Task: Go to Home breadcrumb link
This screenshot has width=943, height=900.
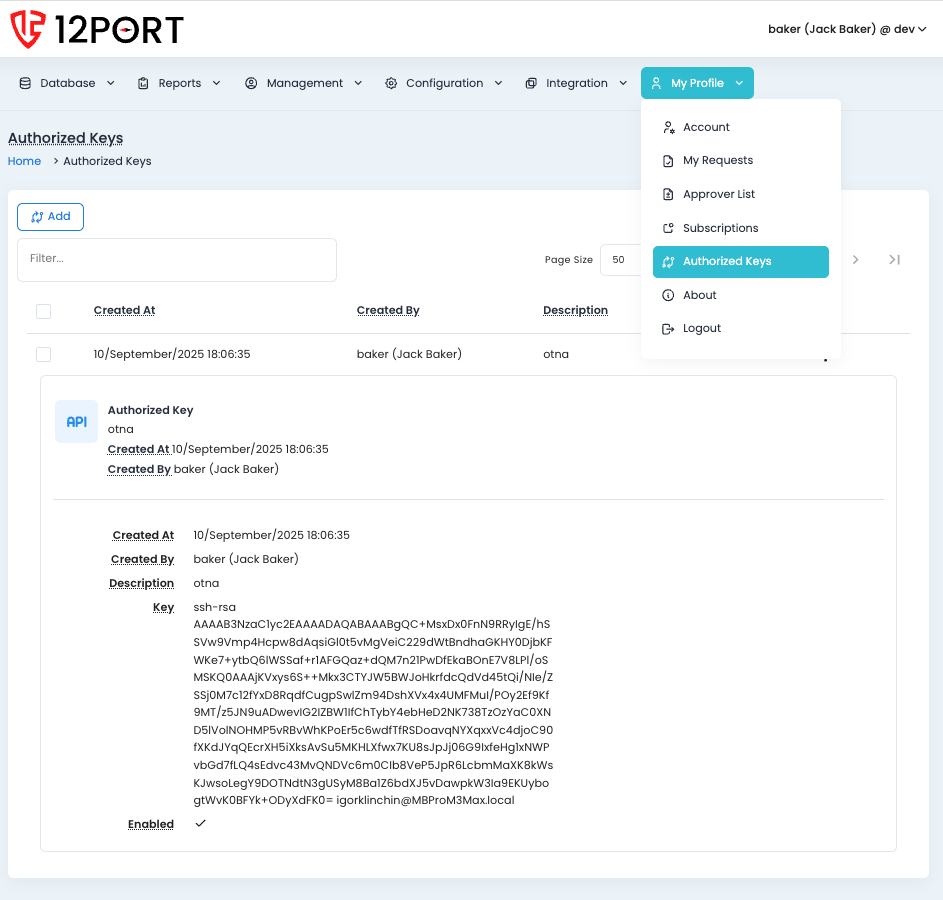Action: pos(25,161)
